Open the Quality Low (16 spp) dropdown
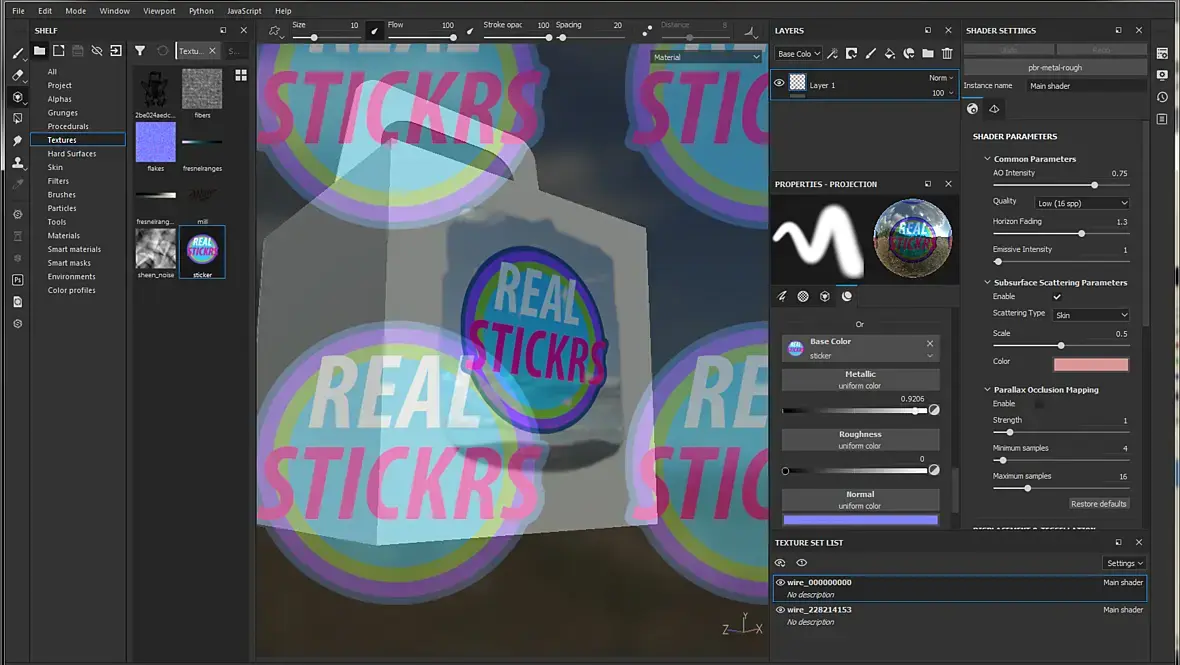Viewport: 1180px width, 665px height. (x=1082, y=203)
